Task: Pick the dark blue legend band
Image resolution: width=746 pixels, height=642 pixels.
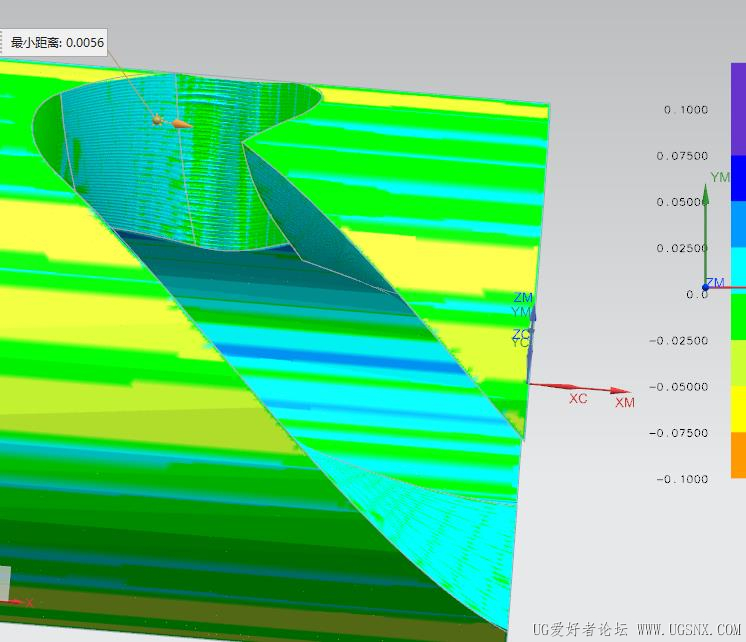Action: pyautogui.click(x=738, y=178)
